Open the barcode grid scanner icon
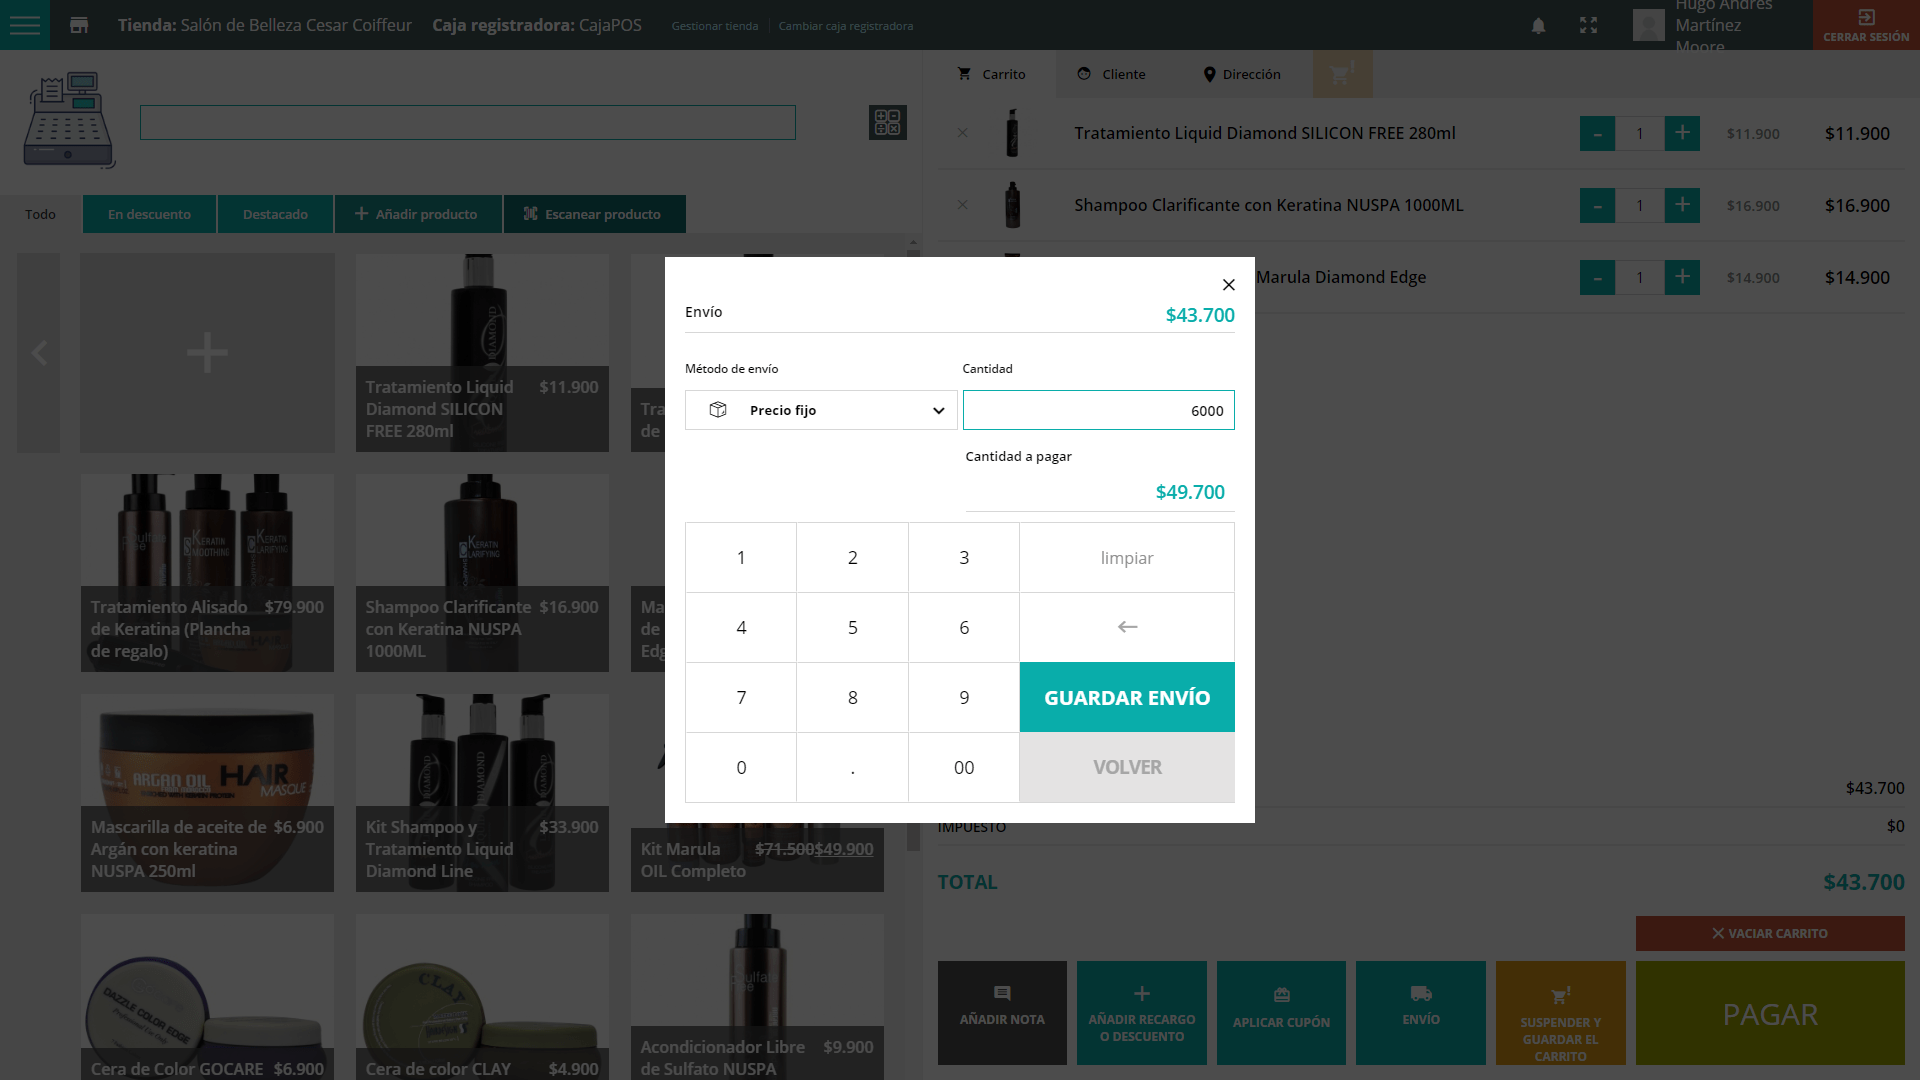This screenshot has height=1080, width=1920. point(888,122)
